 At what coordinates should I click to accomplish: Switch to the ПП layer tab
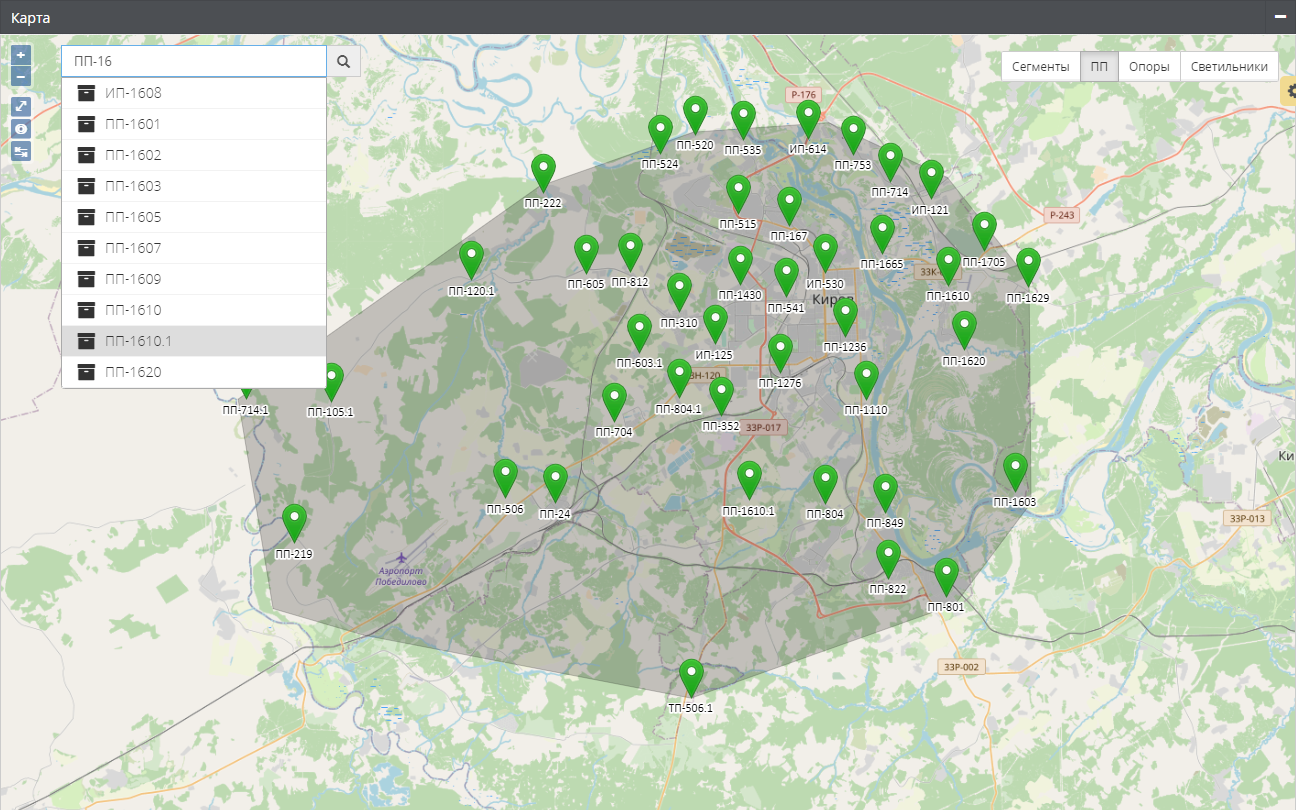1099,67
